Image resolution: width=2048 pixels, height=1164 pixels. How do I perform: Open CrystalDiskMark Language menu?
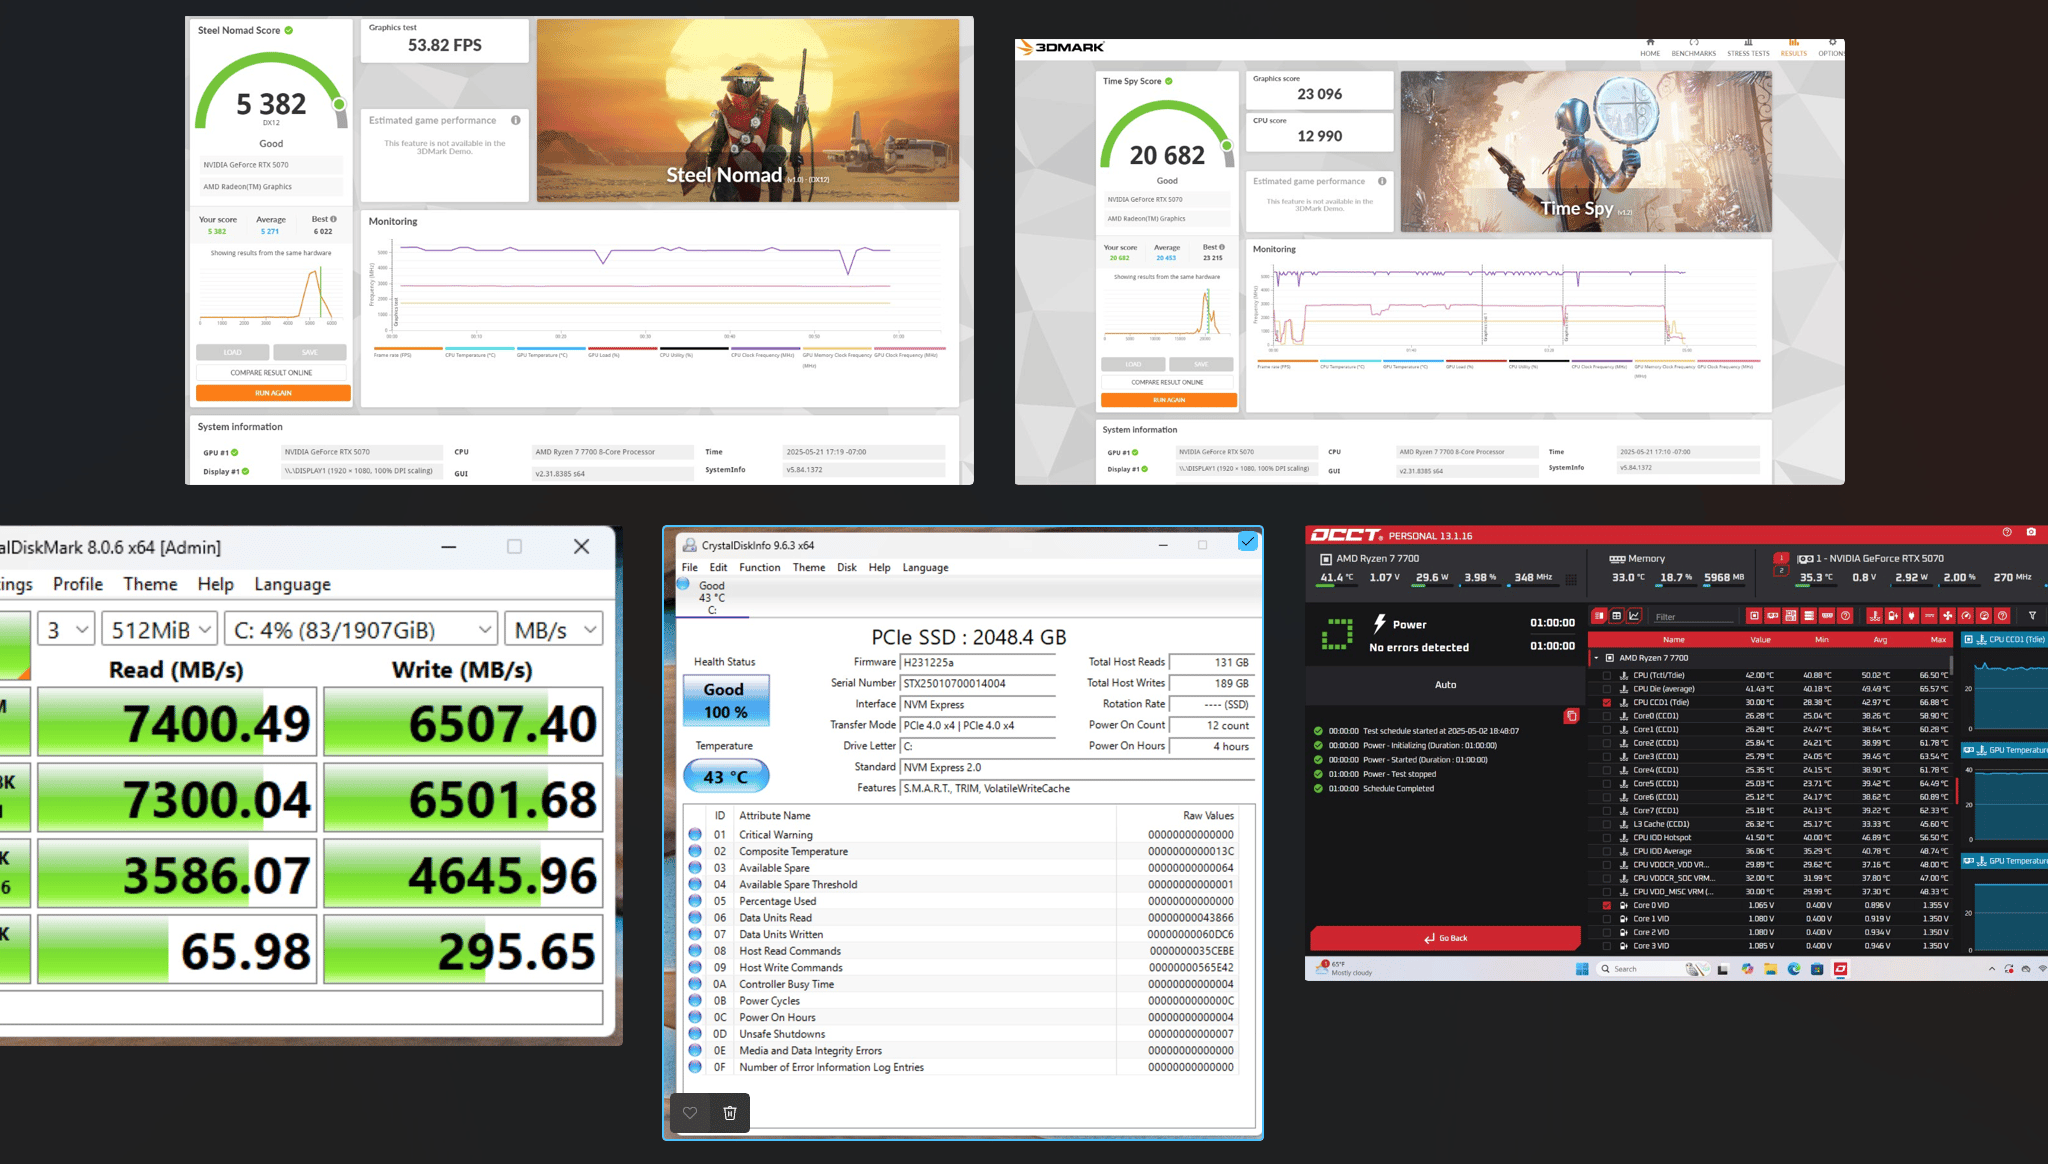click(x=292, y=584)
